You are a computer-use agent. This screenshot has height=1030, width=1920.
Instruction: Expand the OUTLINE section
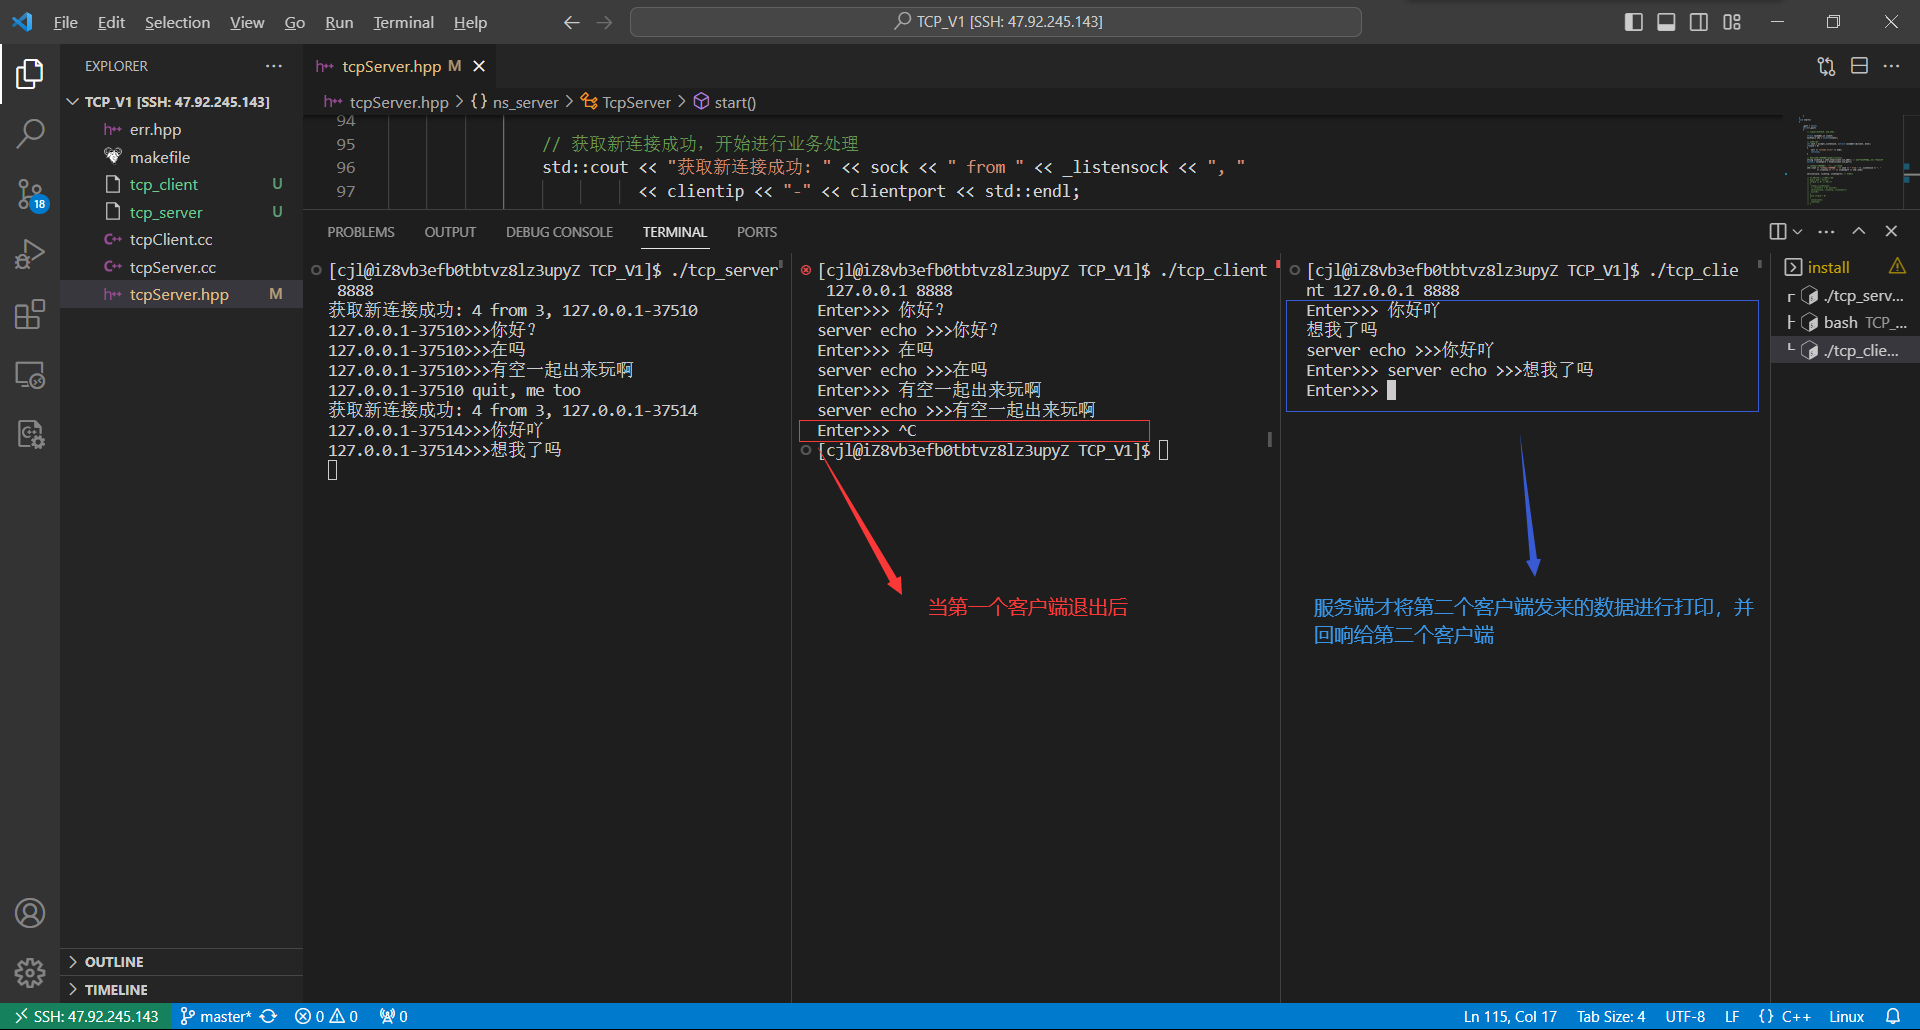(x=181, y=962)
